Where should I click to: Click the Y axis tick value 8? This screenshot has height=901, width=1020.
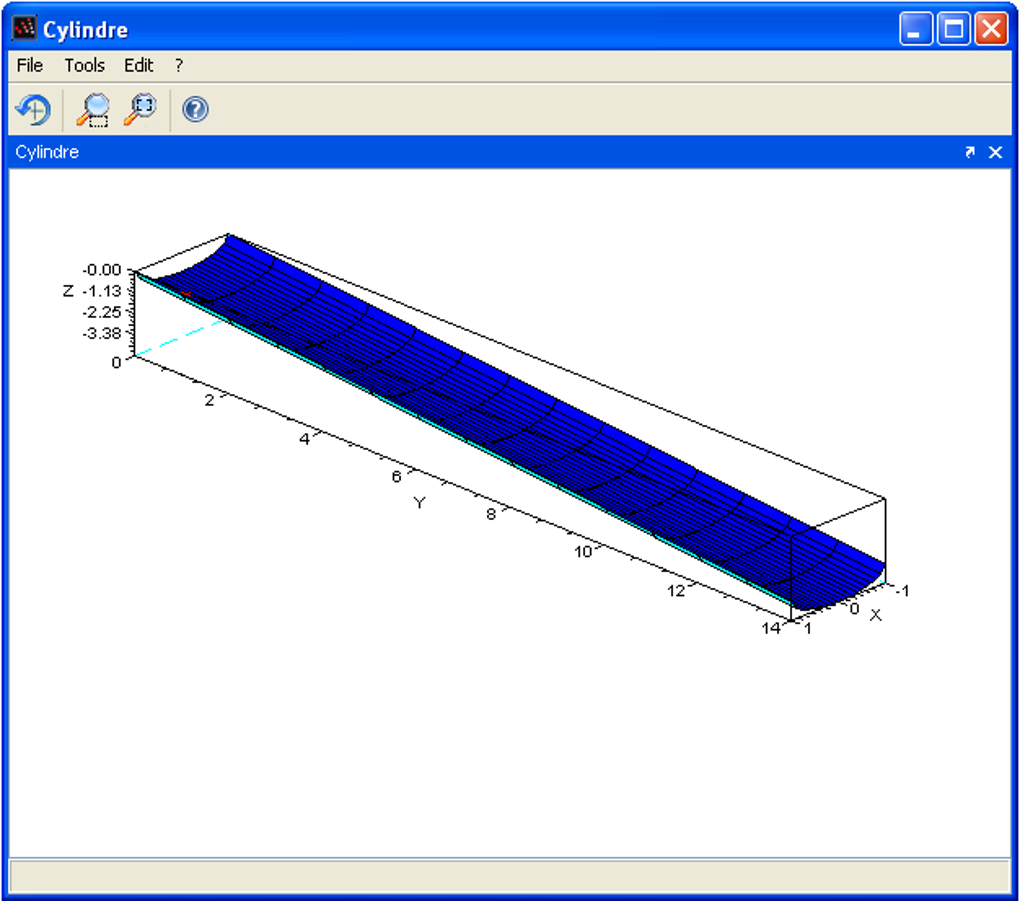point(491,514)
